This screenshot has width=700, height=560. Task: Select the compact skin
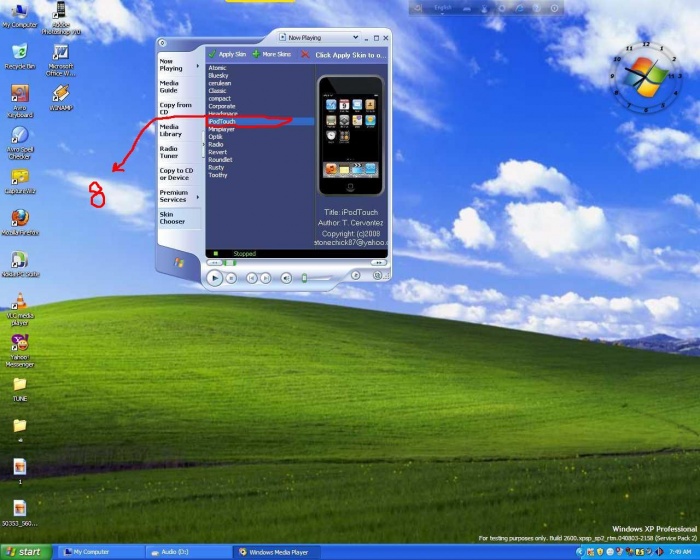[x=220, y=98]
